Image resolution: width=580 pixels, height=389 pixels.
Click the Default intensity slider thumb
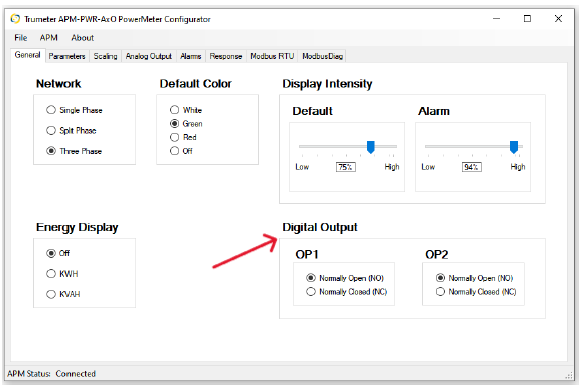371,147
